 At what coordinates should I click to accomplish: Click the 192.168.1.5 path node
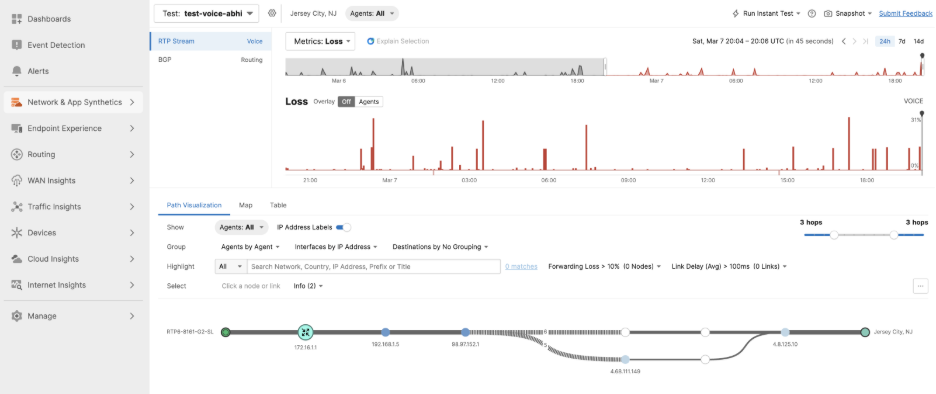385,332
